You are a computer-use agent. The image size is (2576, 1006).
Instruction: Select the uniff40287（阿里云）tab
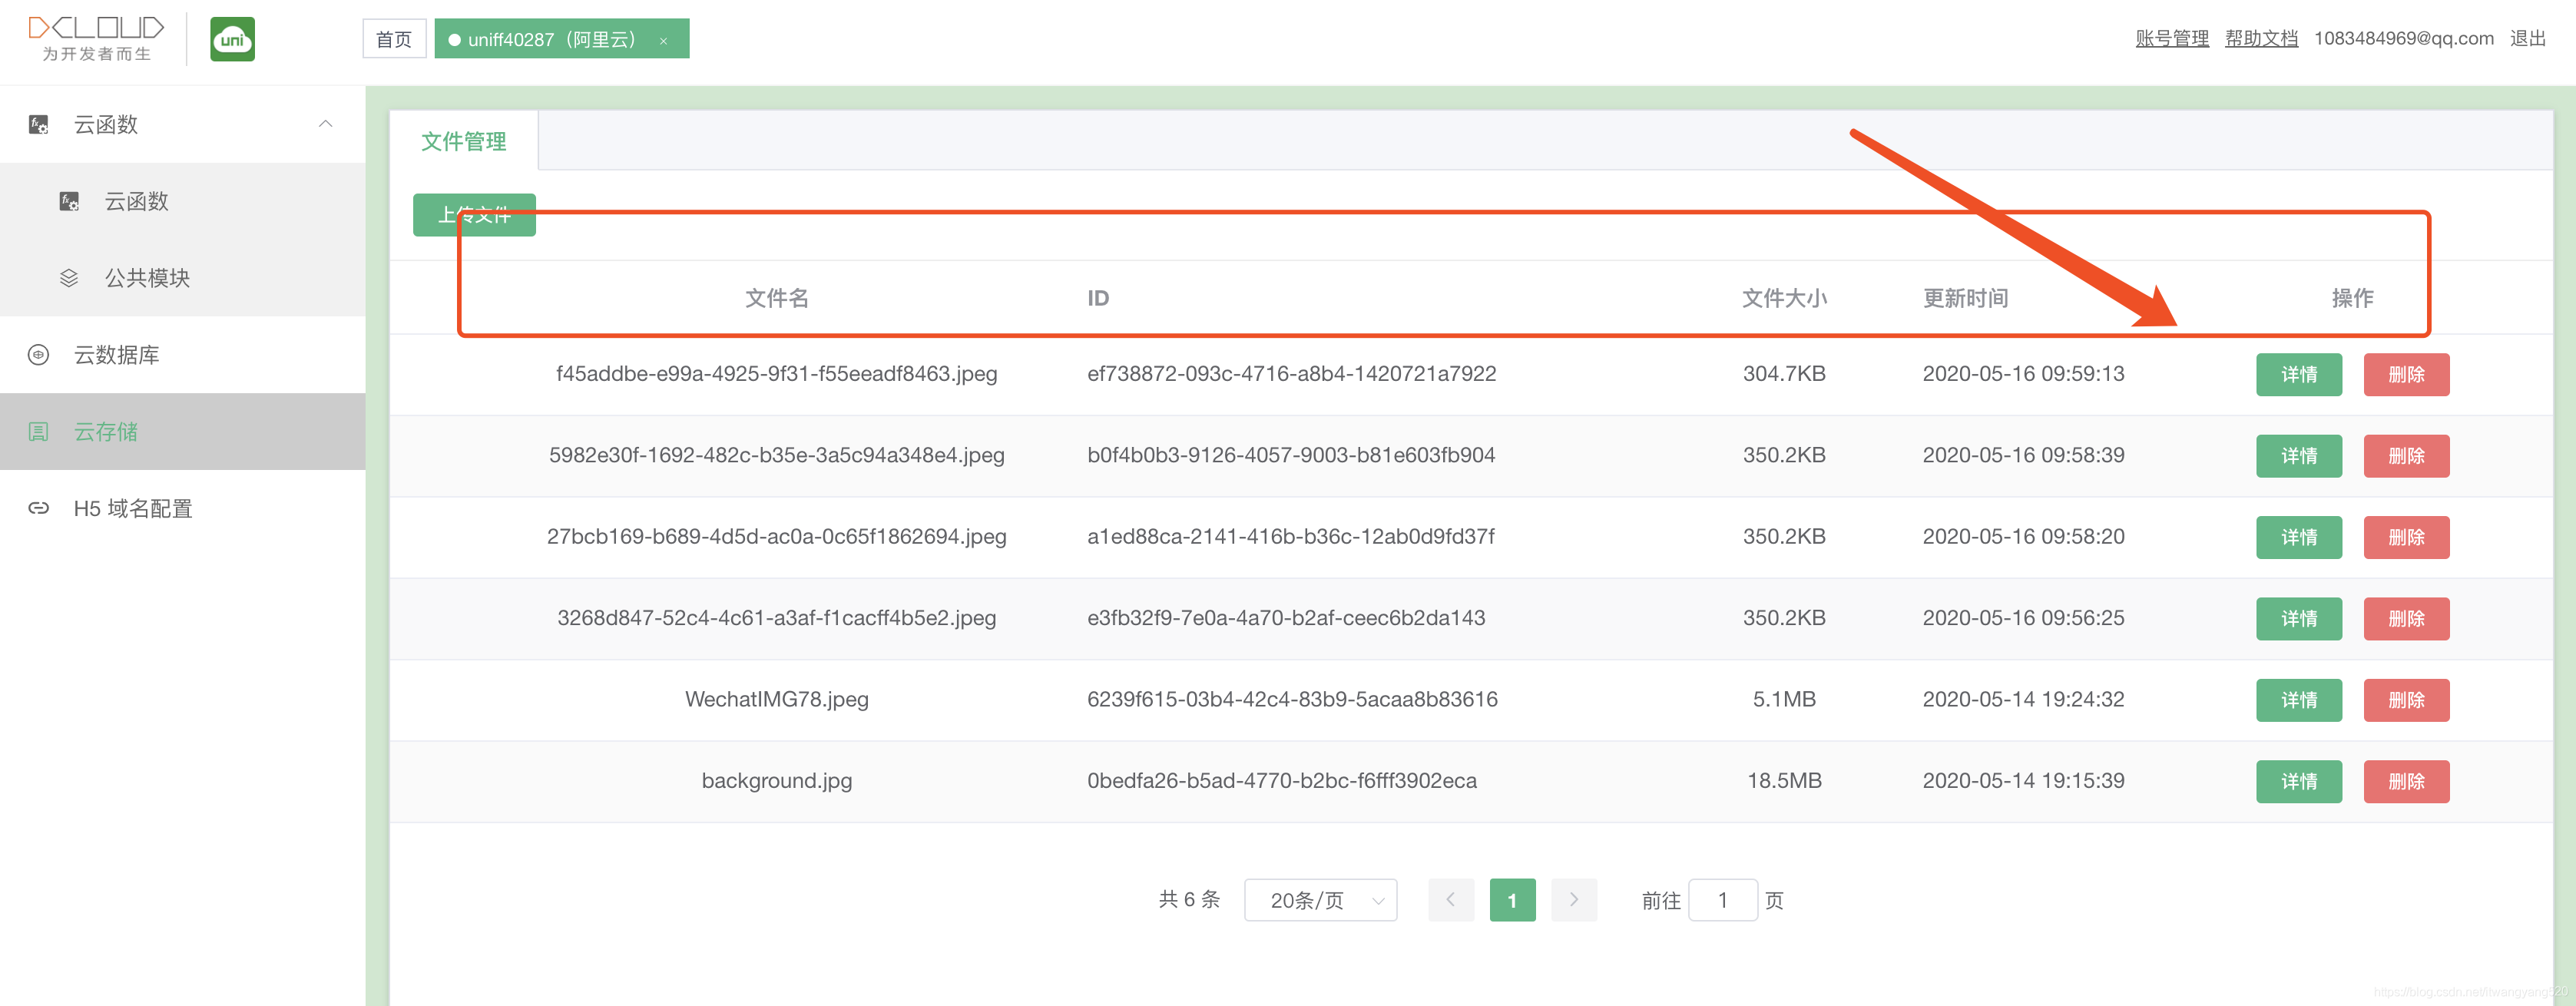tap(561, 39)
